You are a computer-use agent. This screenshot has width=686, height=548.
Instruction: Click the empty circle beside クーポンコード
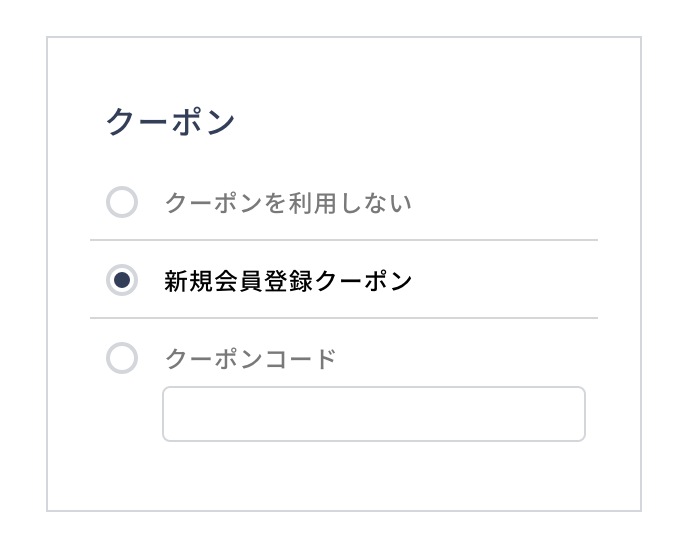click(122, 358)
